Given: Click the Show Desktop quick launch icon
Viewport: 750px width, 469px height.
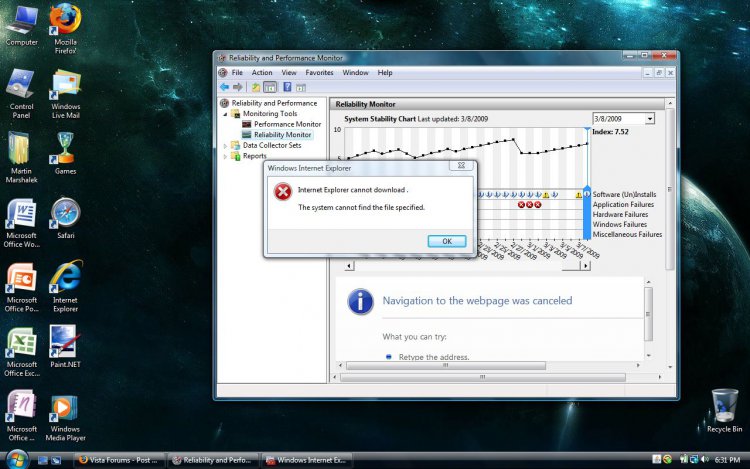Looking at the screenshot, I should click(43, 460).
